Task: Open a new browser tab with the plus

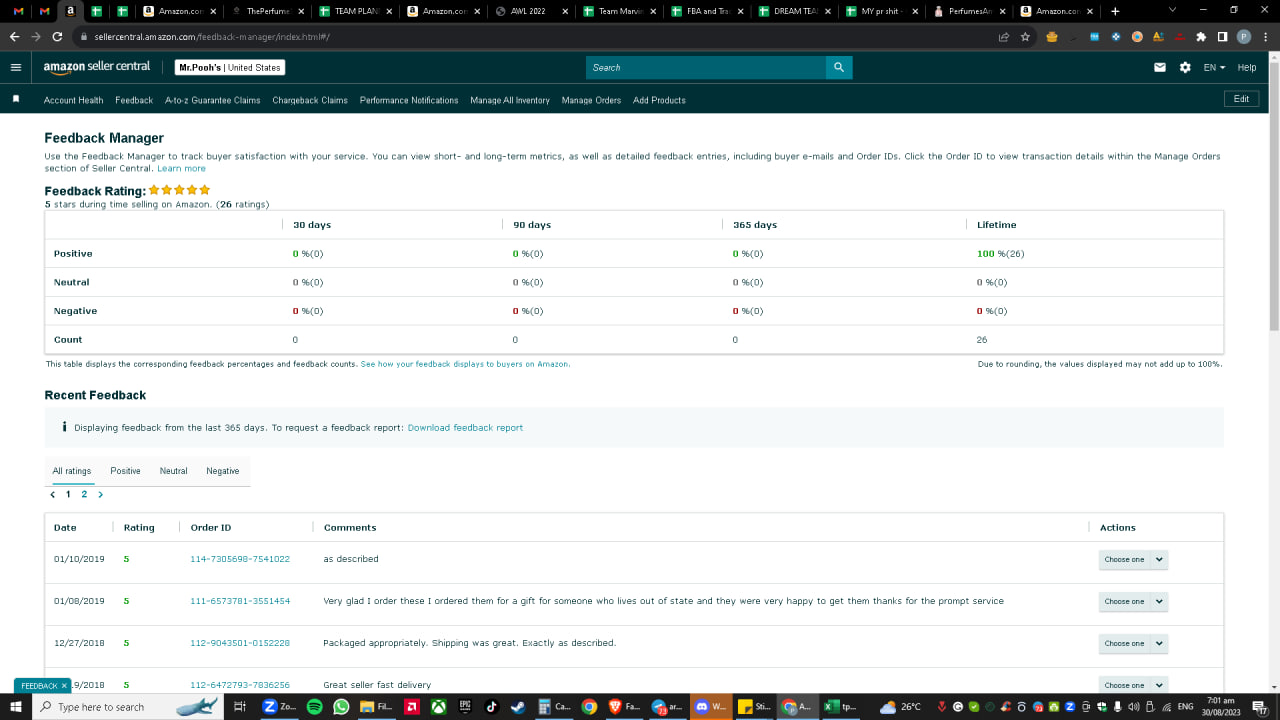Action: click(x=1115, y=11)
